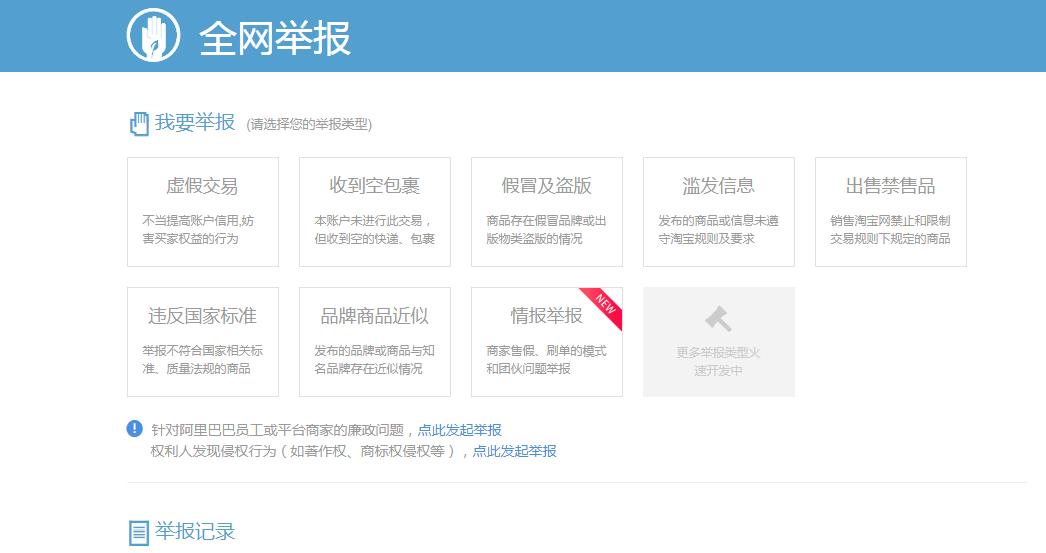Click the hand icon beside 我要举报
Screen dimensions: 1046x553
click(x=139, y=123)
